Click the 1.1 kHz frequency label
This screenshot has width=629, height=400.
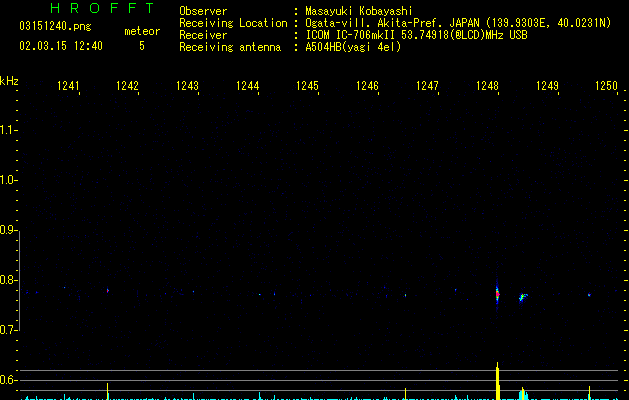point(8,130)
